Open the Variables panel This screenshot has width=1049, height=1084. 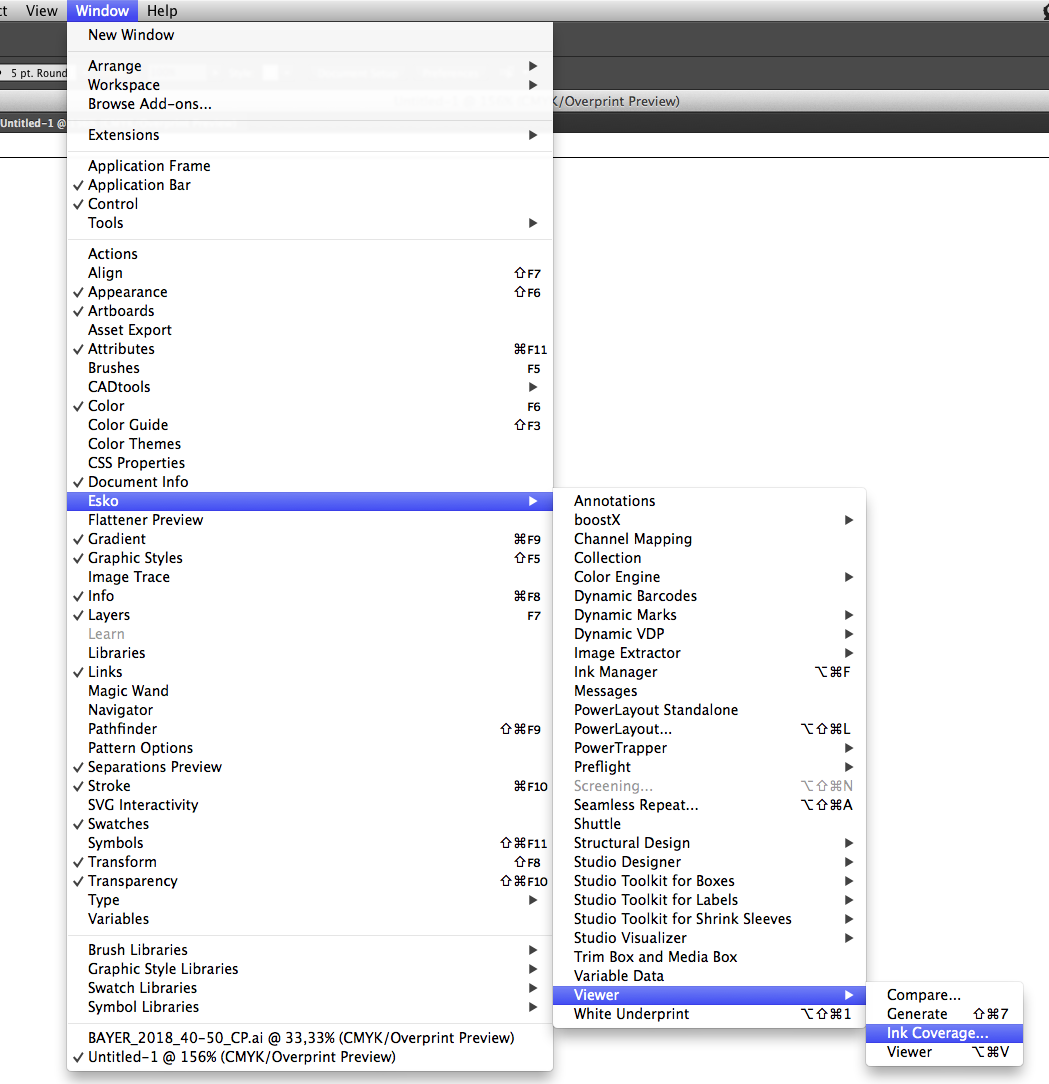[310, 919]
